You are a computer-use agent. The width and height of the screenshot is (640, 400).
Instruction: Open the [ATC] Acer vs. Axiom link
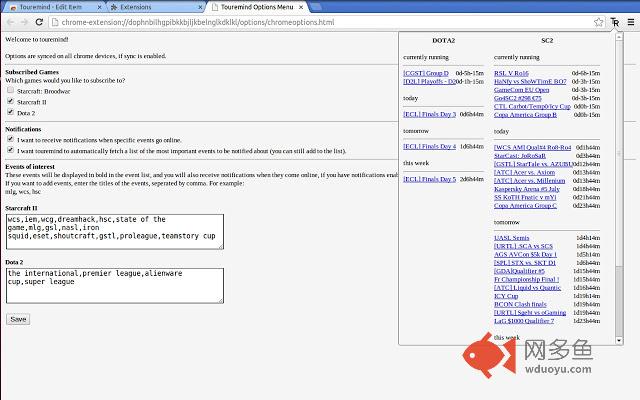coord(524,172)
